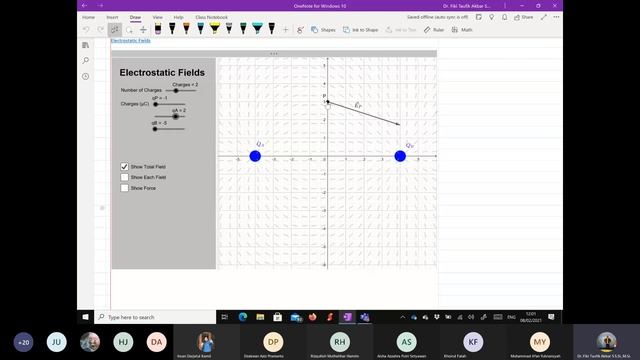Open Microsoft Edge from taskbar

pyautogui.click(x=243, y=317)
